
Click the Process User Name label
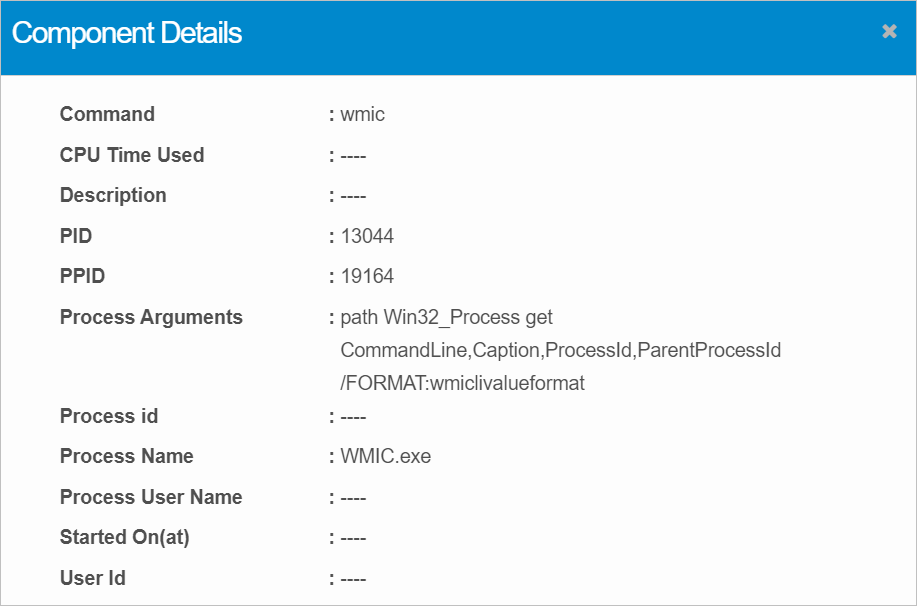tap(150, 497)
